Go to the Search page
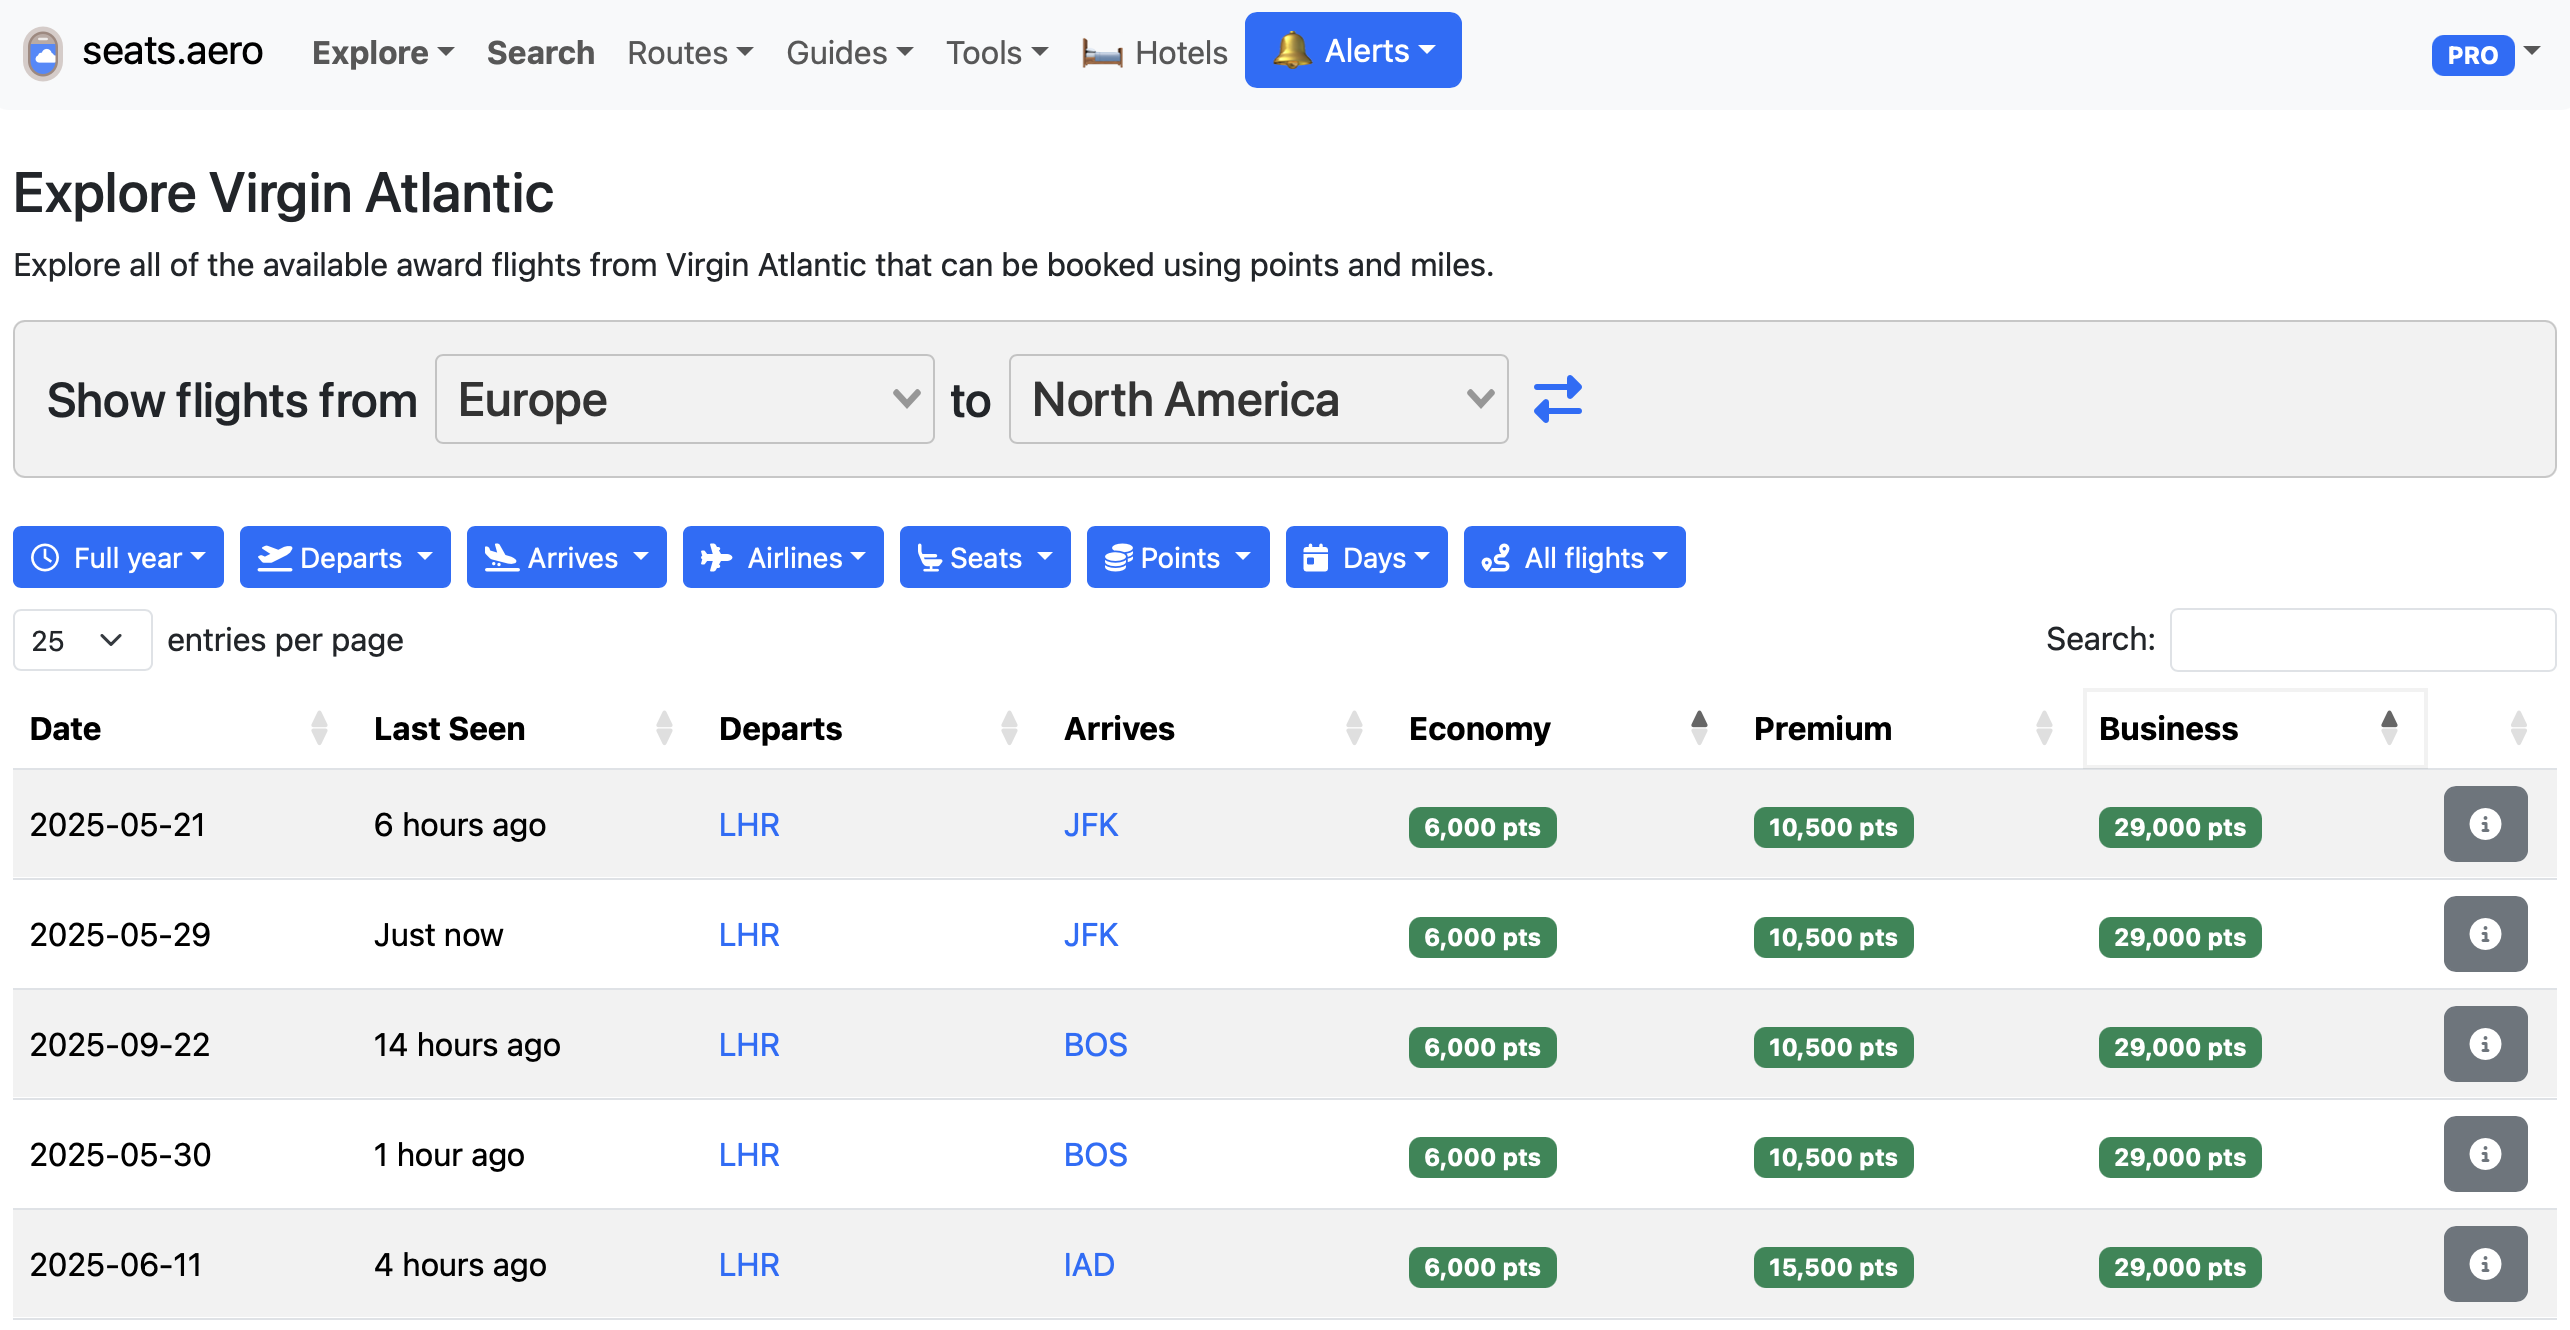Image resolution: width=2570 pixels, height=1330 pixels. [541, 52]
